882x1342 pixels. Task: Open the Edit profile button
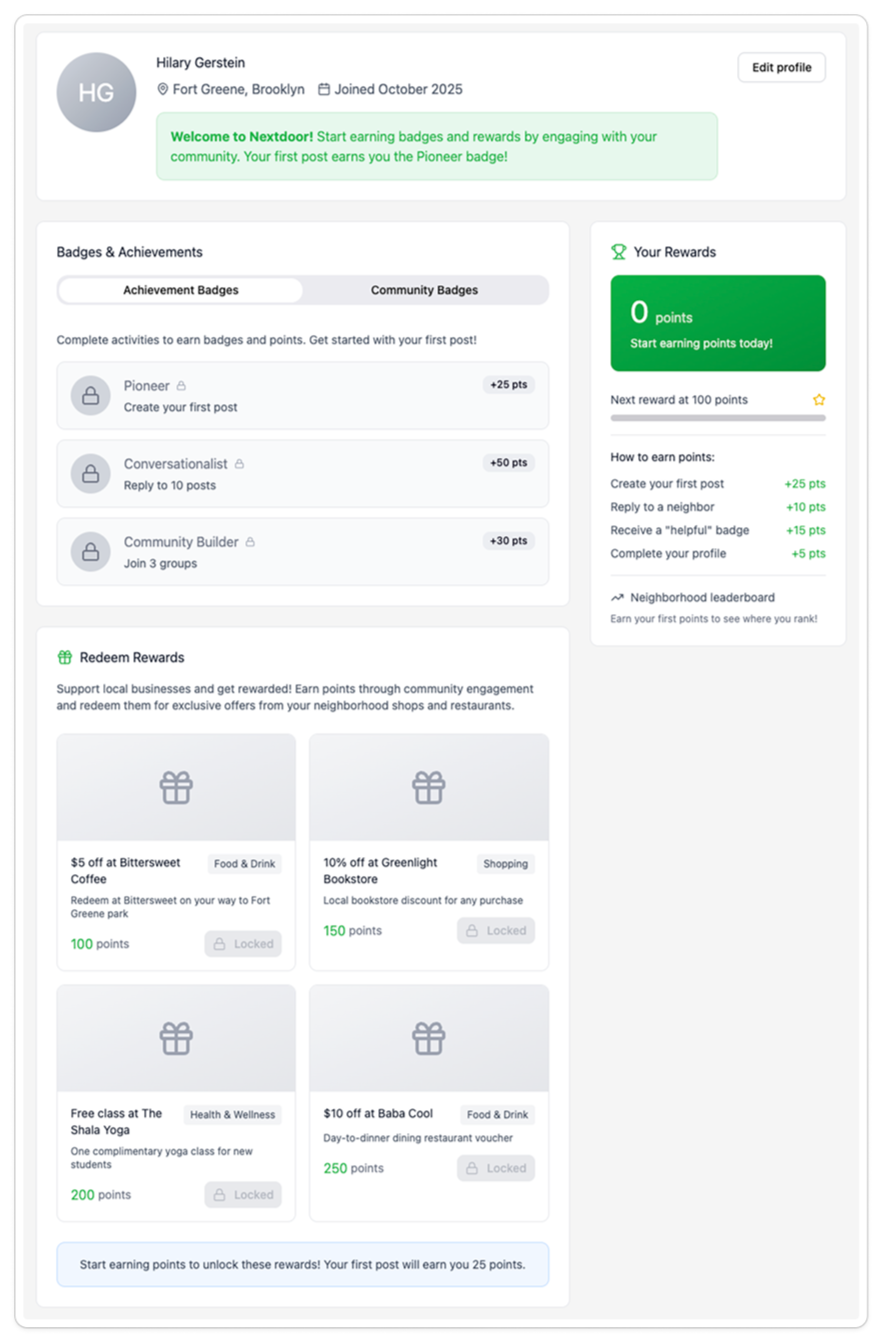pos(782,68)
